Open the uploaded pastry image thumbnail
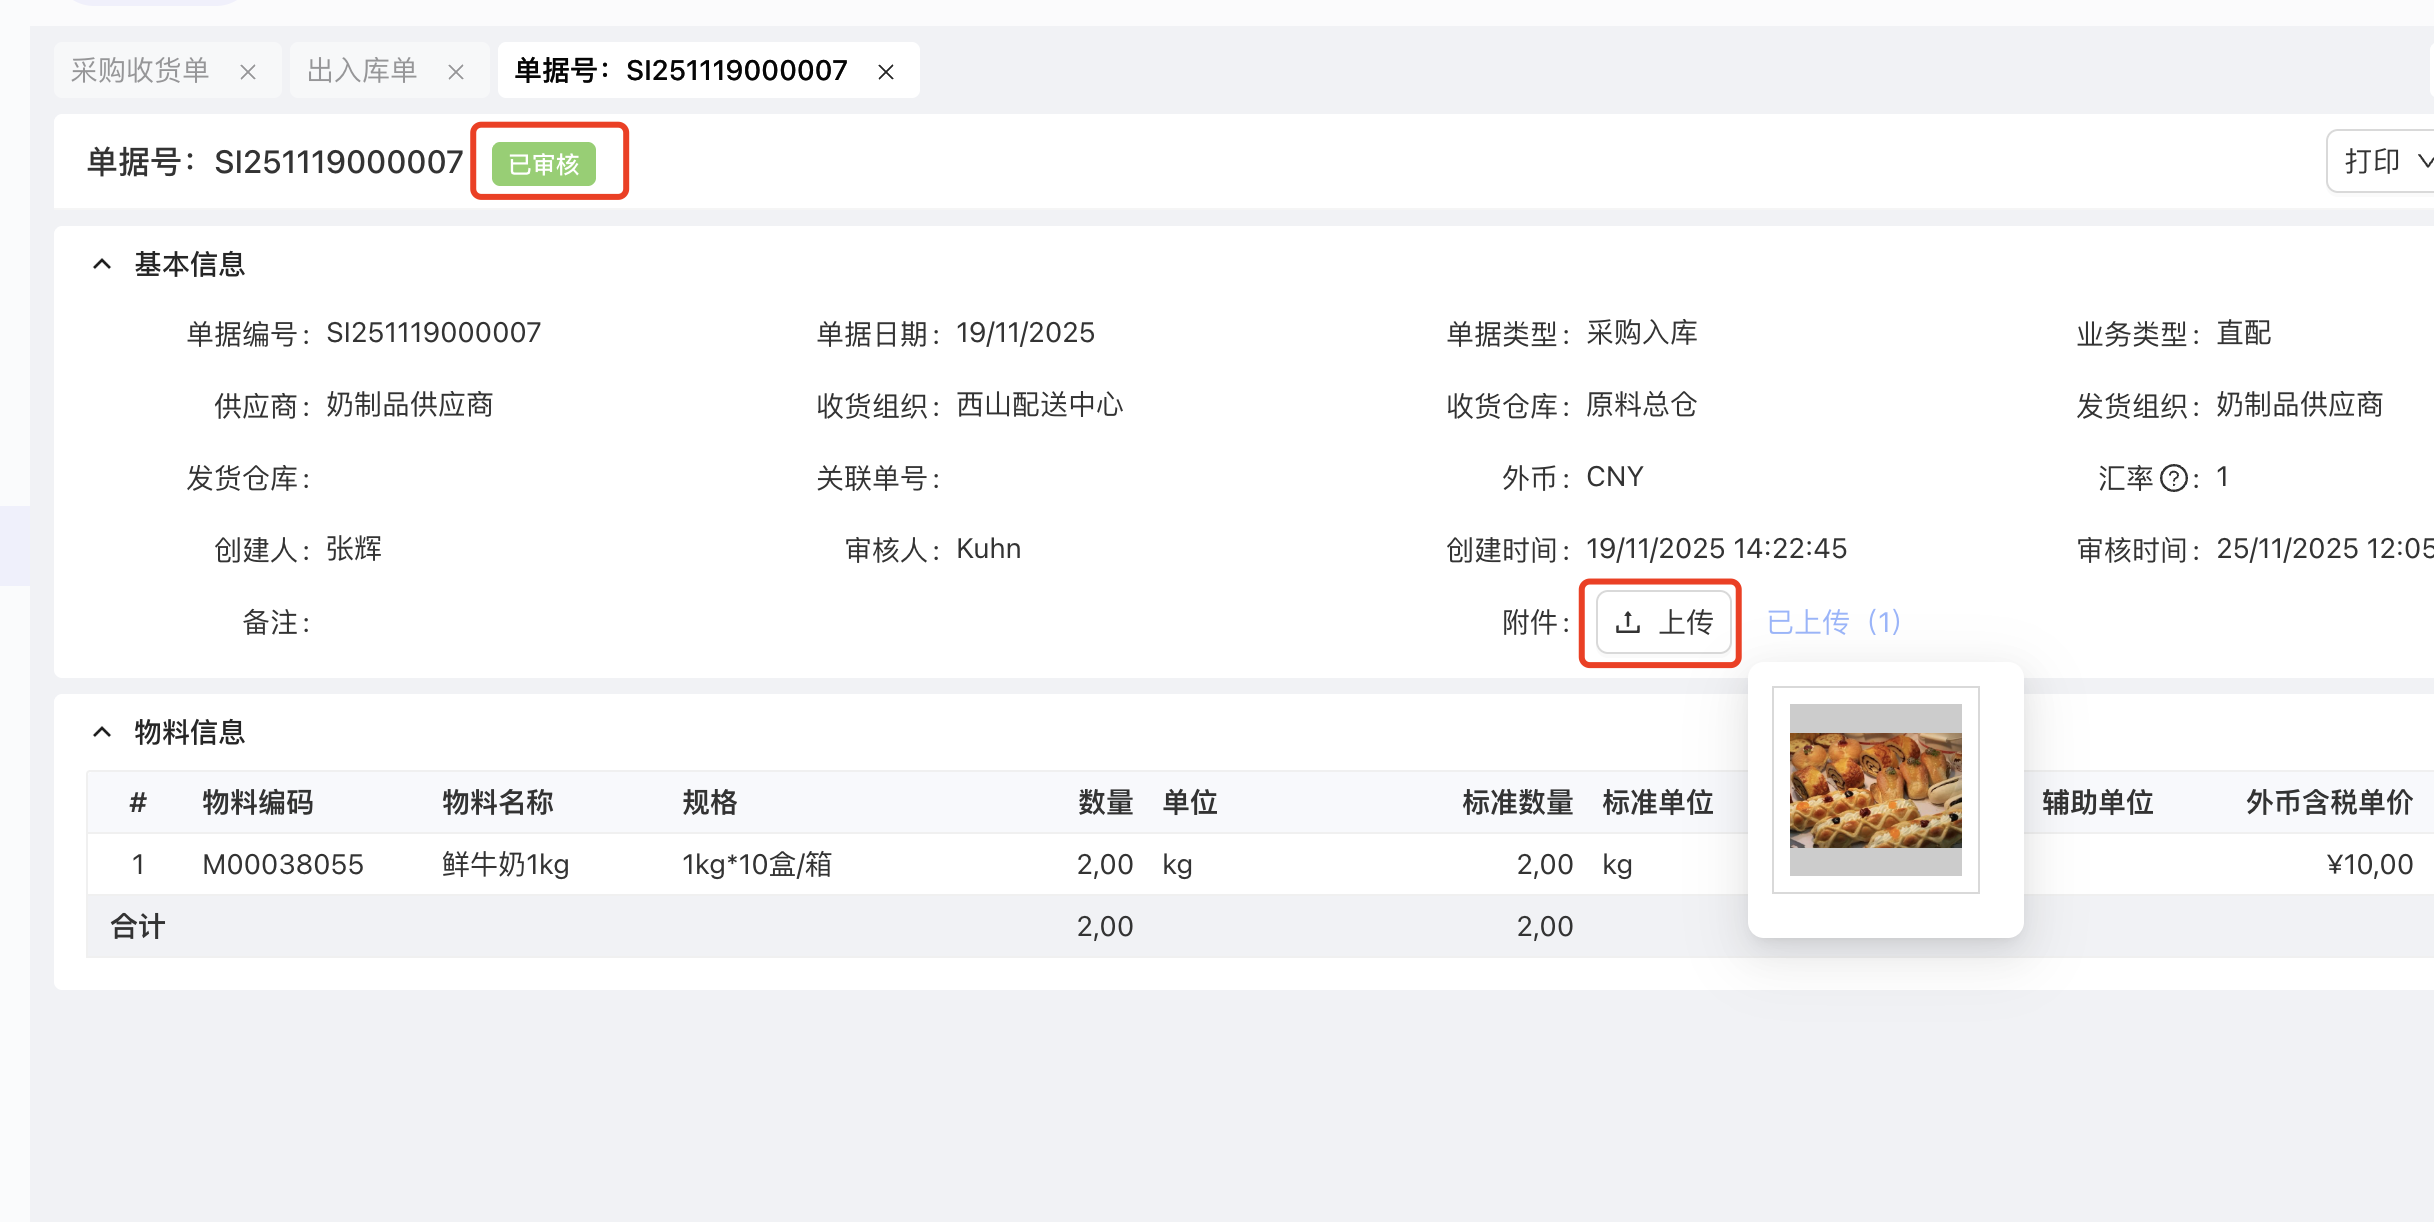 (x=1875, y=789)
